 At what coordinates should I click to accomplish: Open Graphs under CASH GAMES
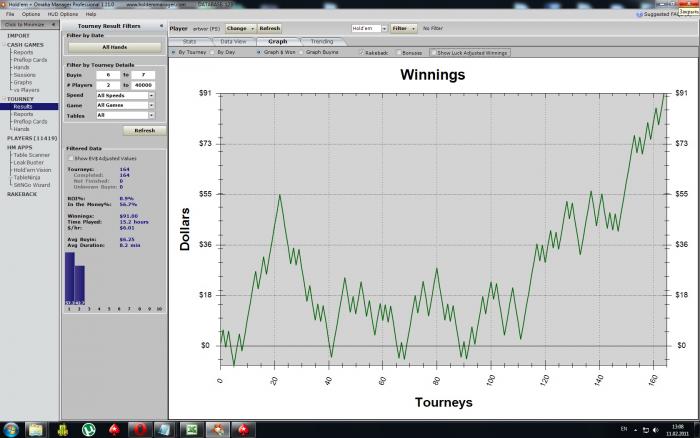pos(23,83)
